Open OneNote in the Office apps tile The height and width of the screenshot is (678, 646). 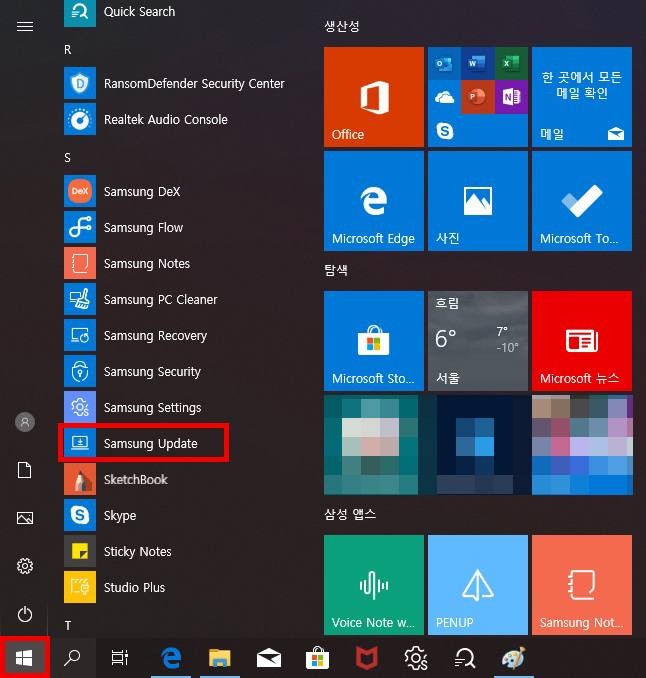pyautogui.click(x=511, y=97)
